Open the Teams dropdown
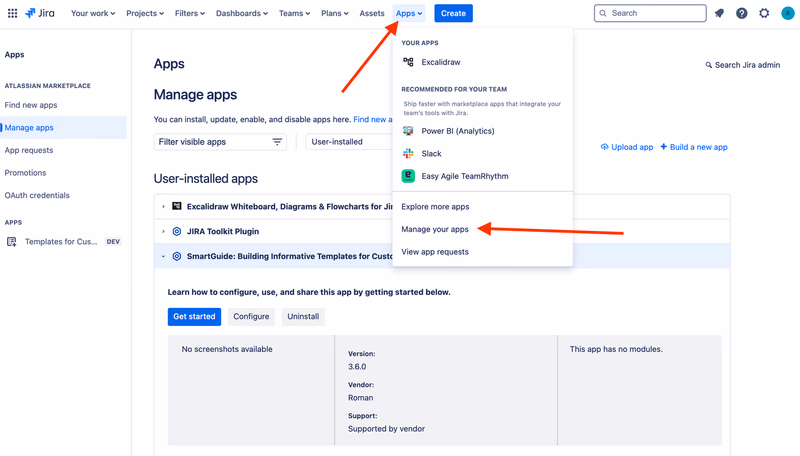The width and height of the screenshot is (800, 456). [294, 13]
